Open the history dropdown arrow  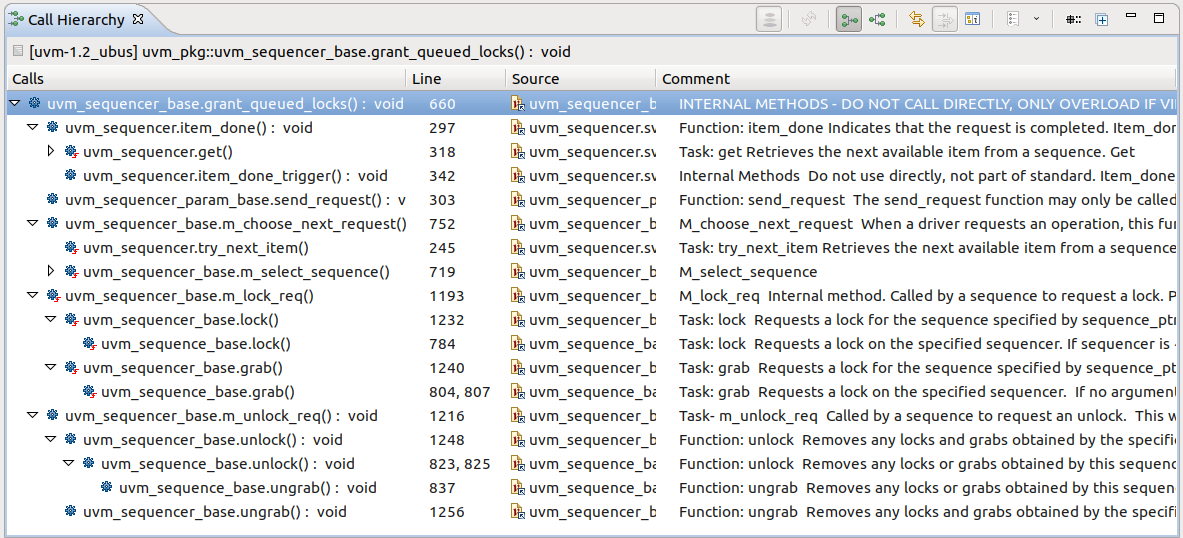coord(1036,19)
